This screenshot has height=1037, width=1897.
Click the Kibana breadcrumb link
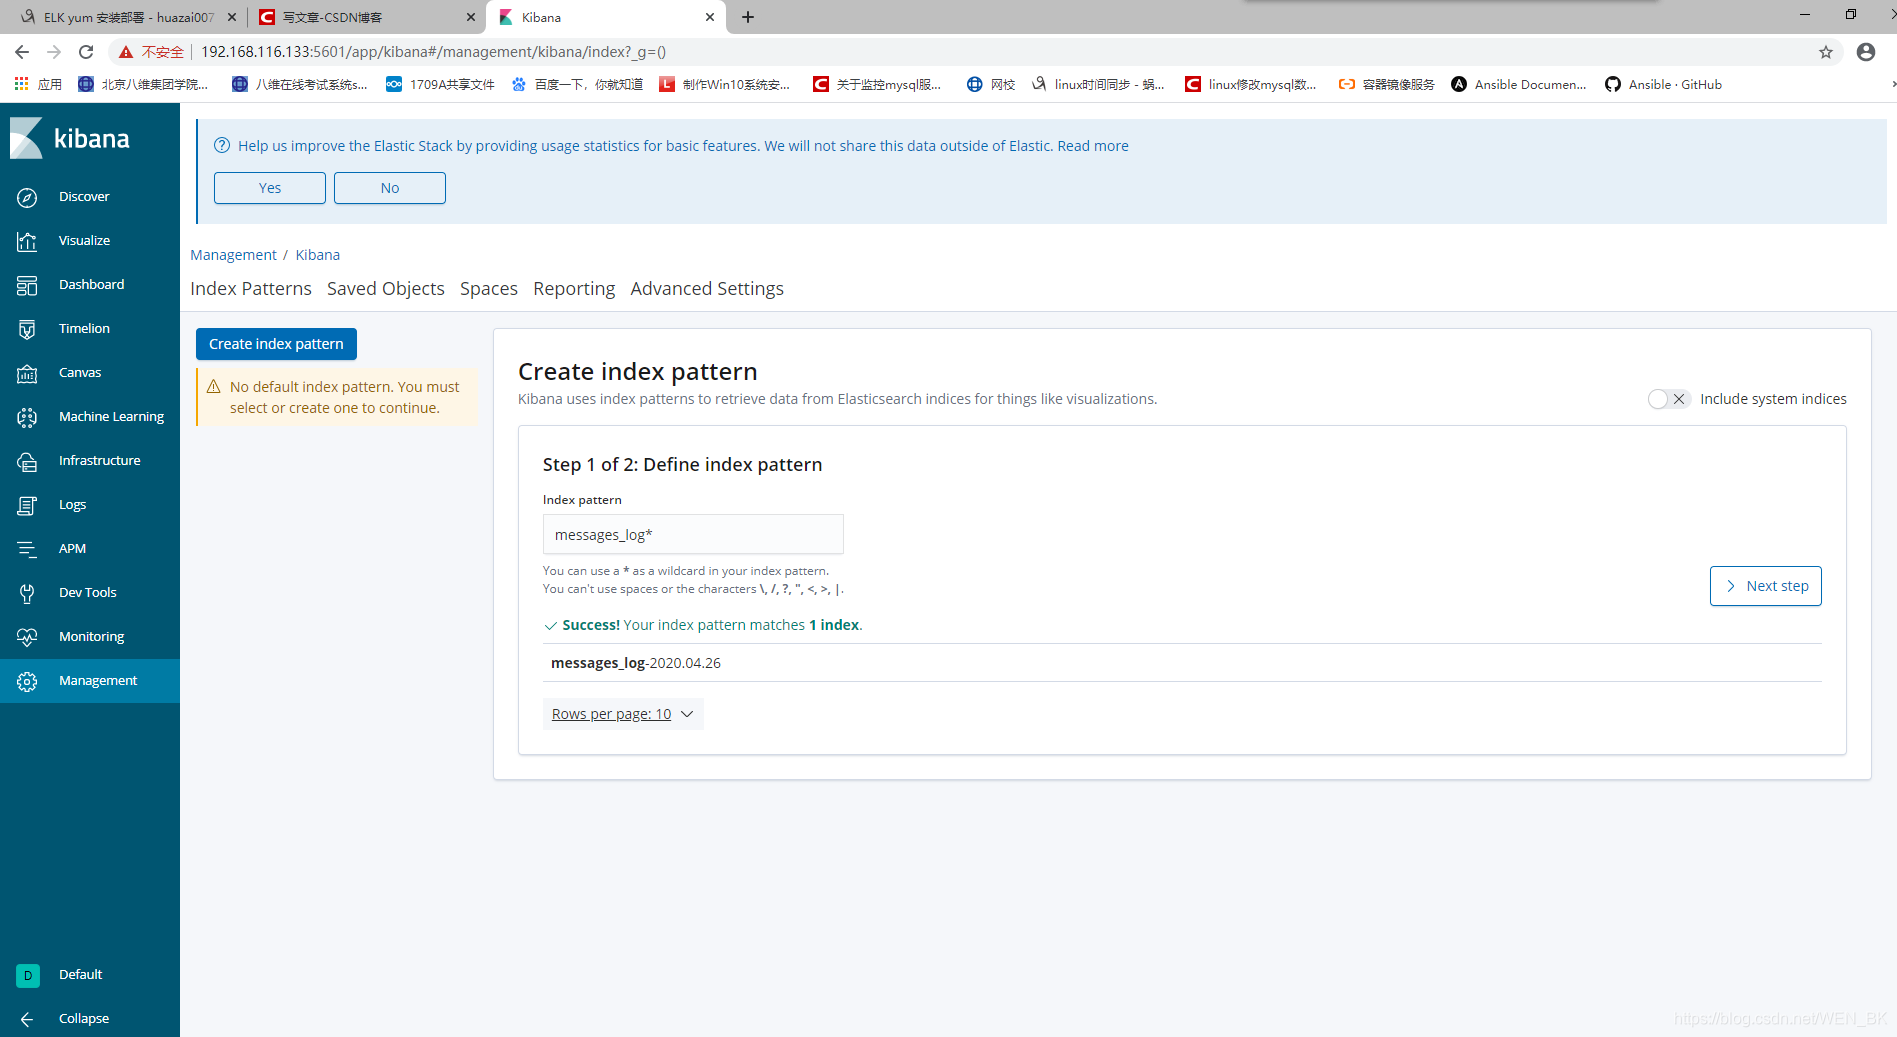point(318,255)
